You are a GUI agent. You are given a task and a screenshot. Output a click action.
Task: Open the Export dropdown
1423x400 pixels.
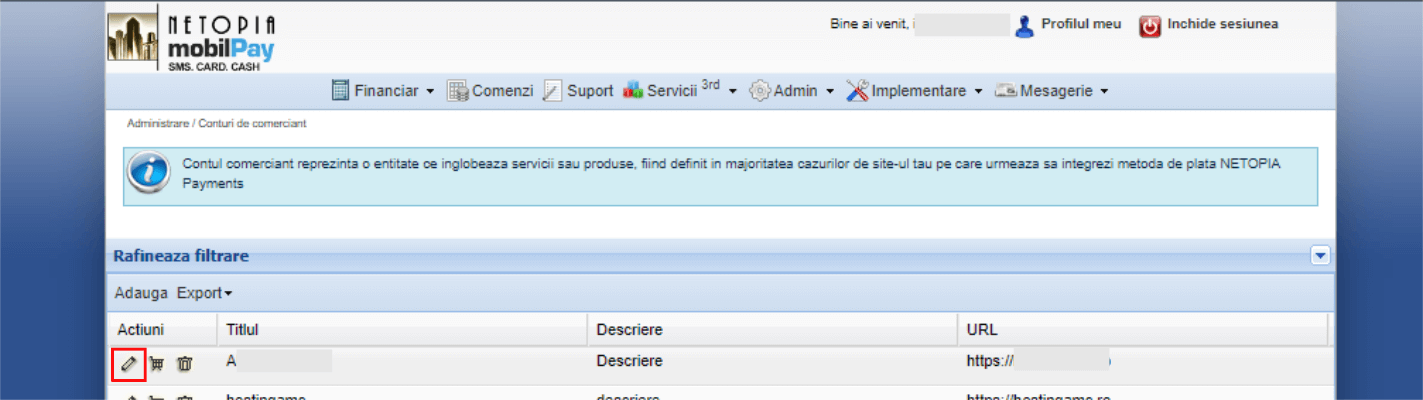point(204,293)
